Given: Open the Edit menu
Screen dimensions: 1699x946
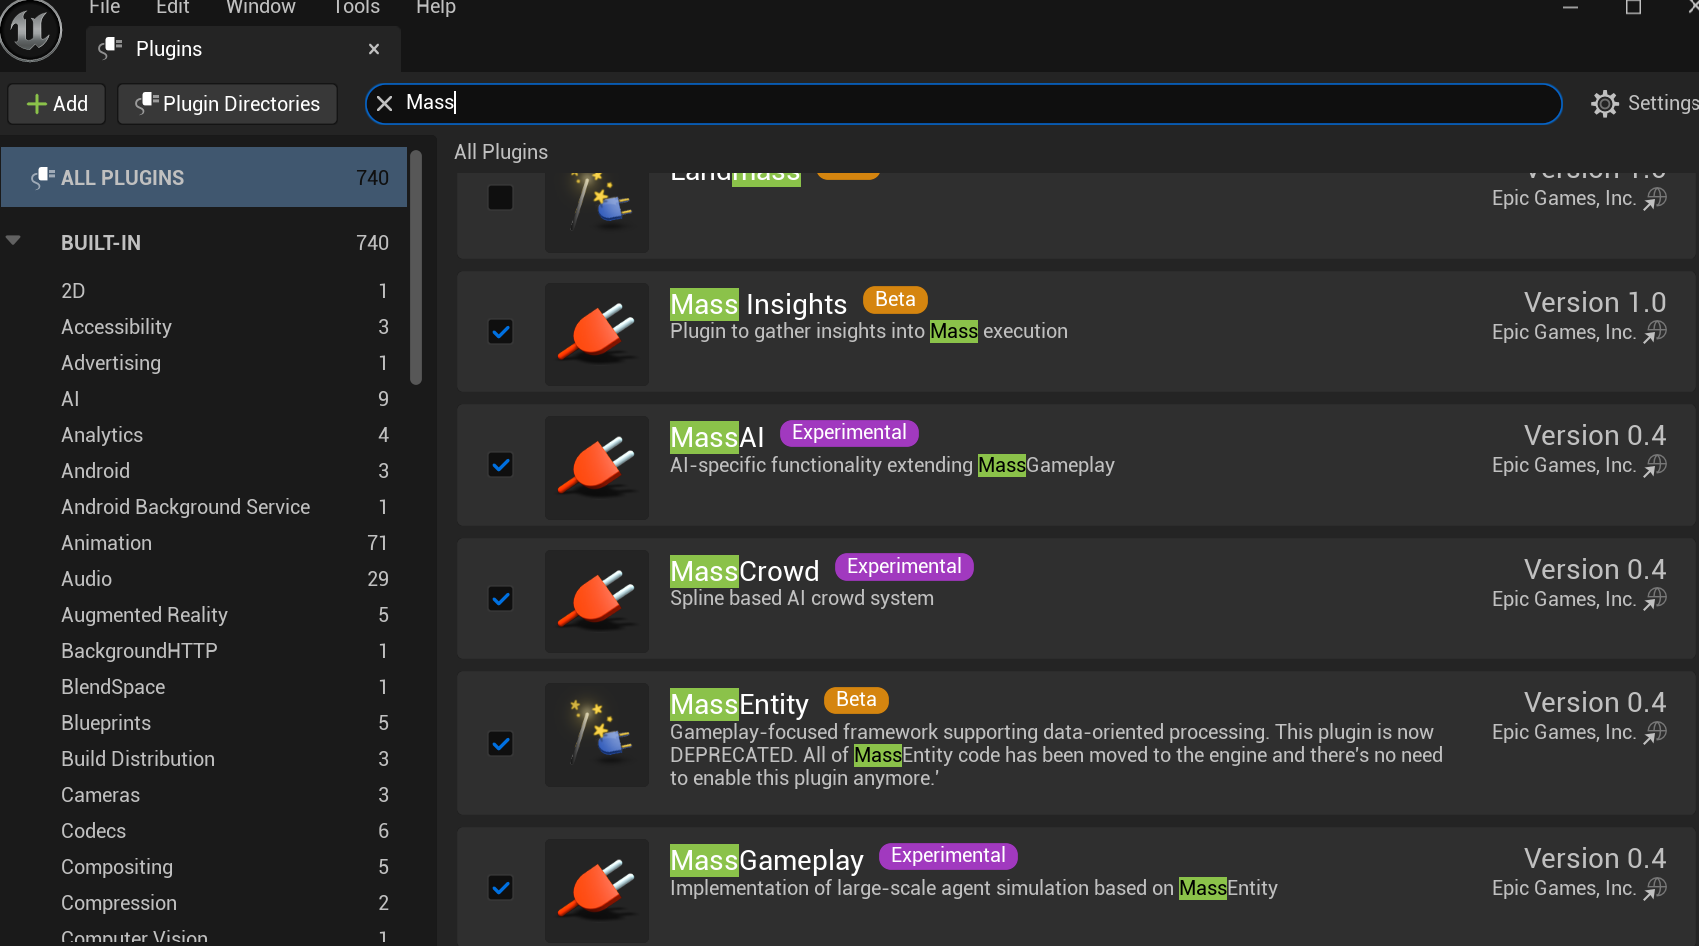Looking at the screenshot, I should click(x=173, y=8).
